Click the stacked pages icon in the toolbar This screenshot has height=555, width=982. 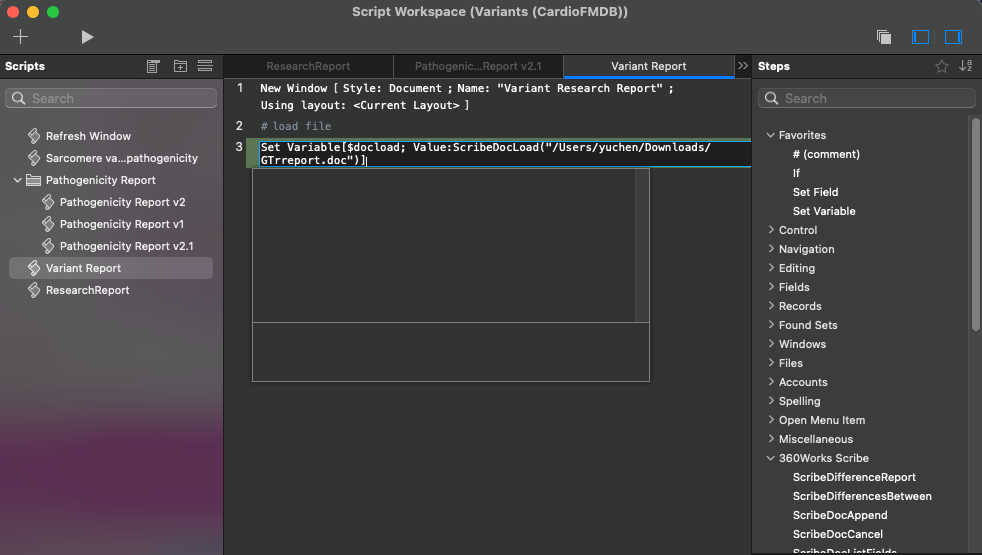coord(884,37)
